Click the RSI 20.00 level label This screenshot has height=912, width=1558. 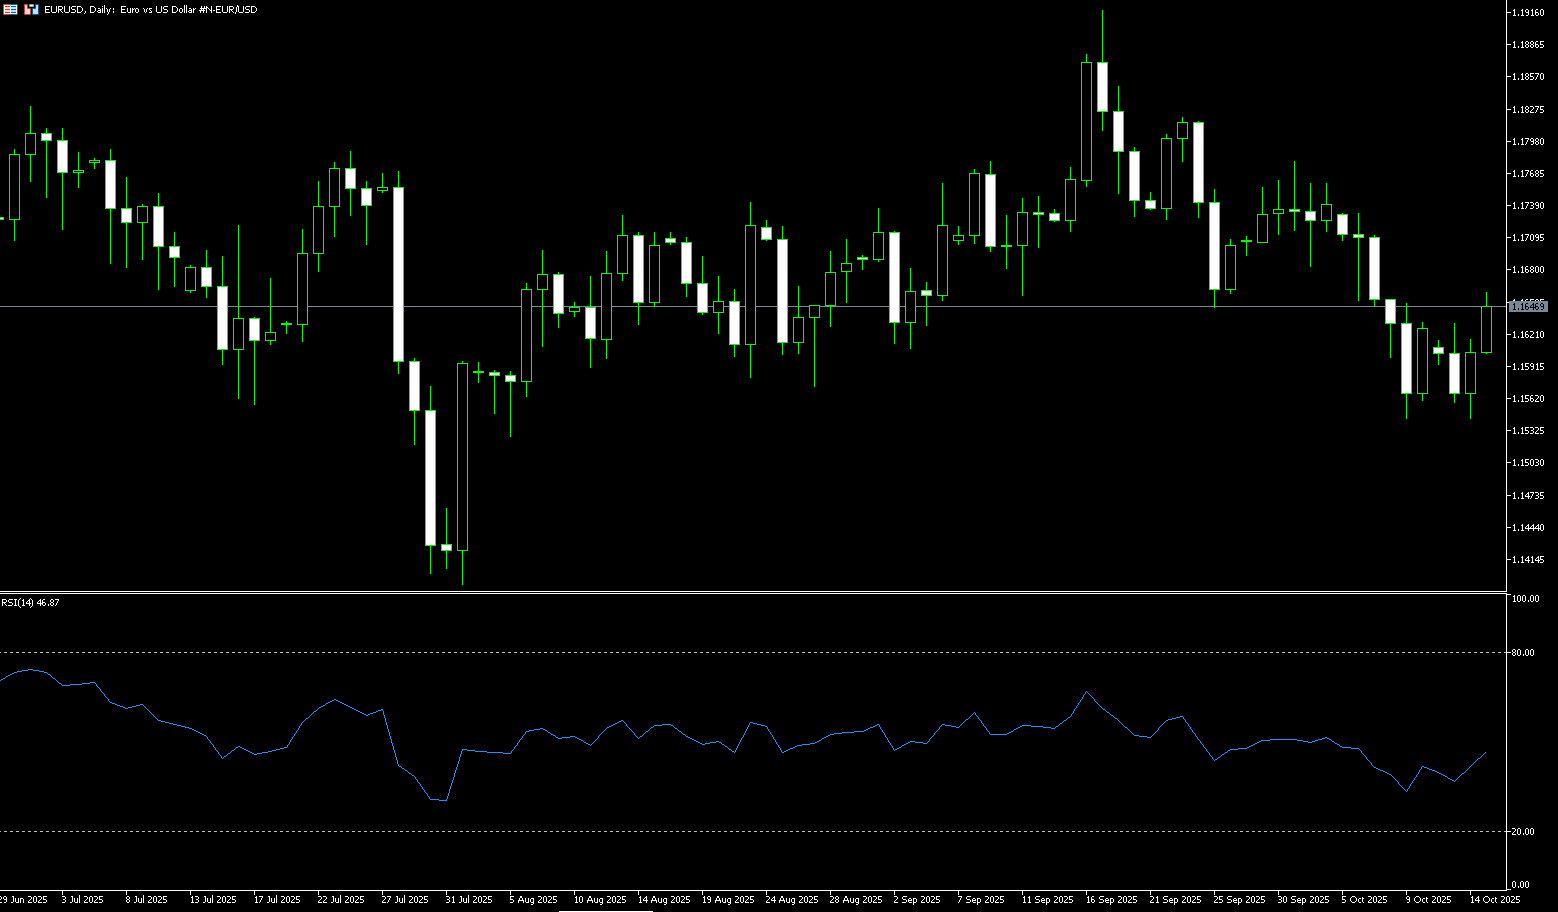coord(1523,832)
